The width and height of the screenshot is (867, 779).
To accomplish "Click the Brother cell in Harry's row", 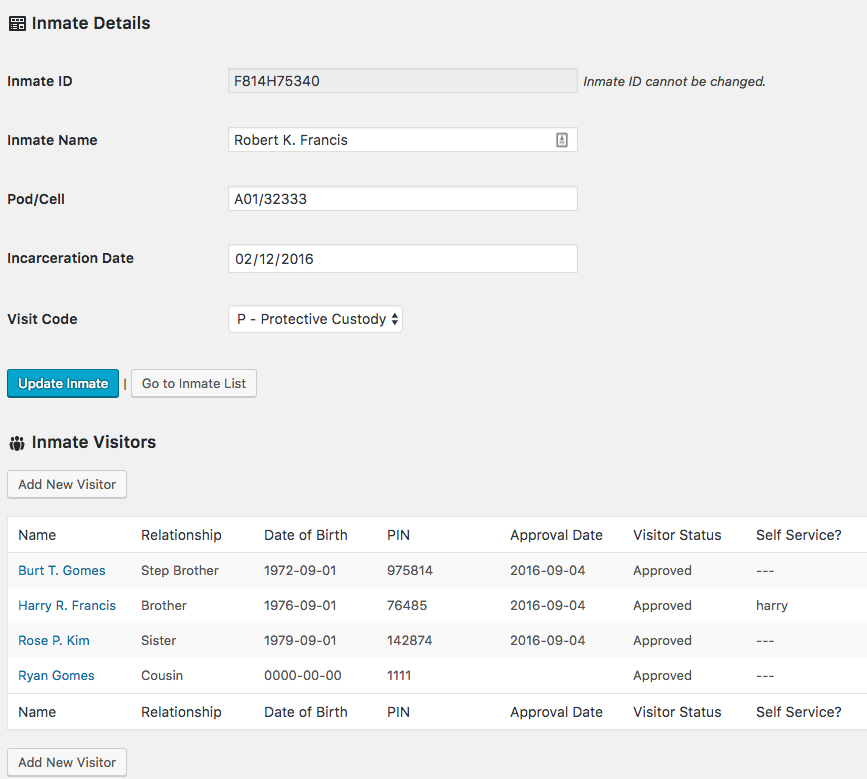I will (164, 605).
